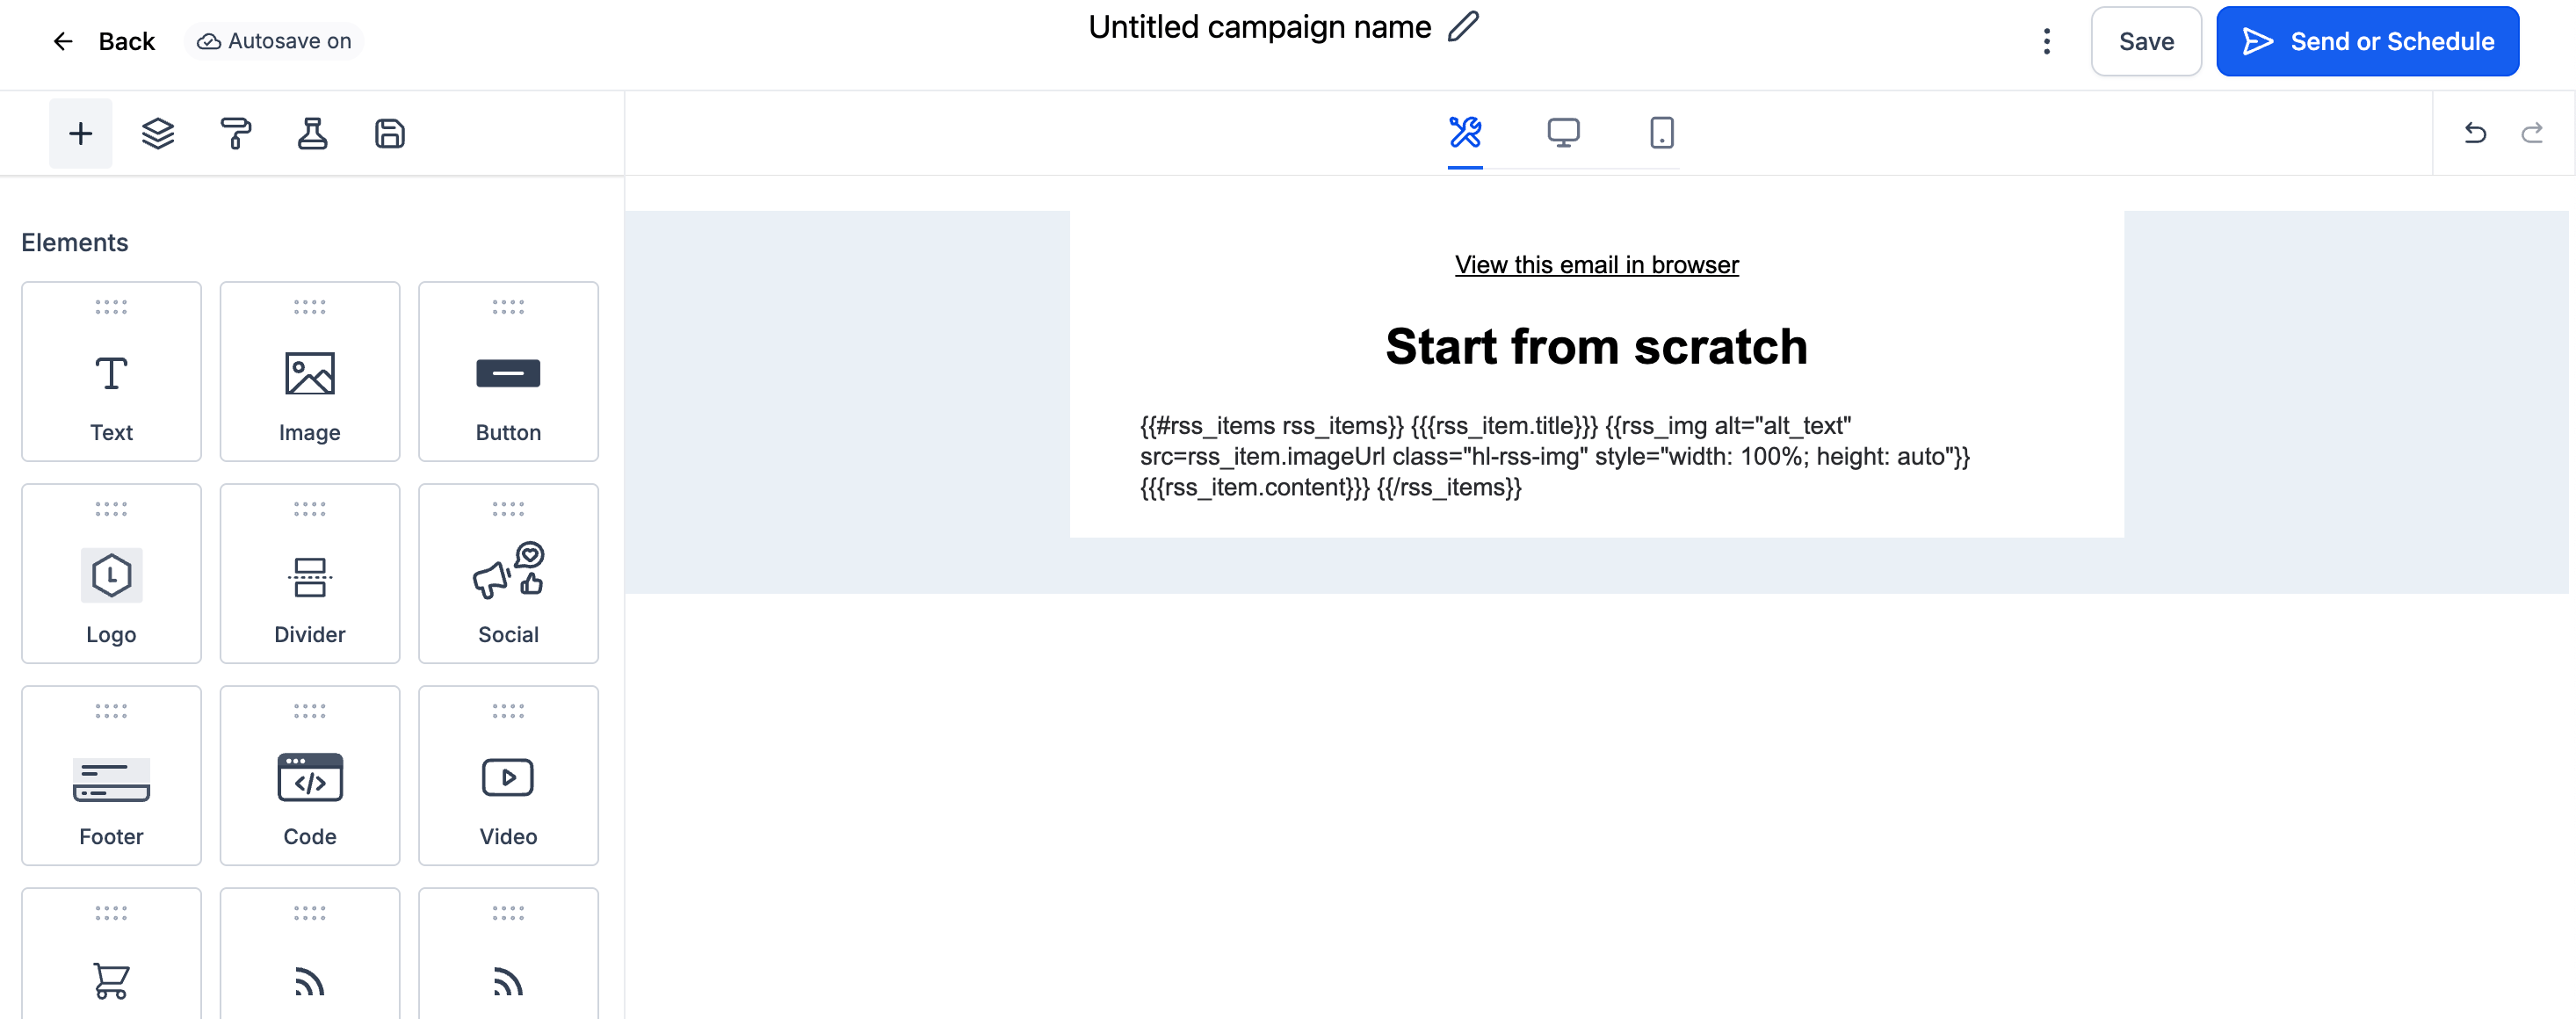Click the saved templates floppy icon
Viewport: 2576px width, 1019px height.
(x=389, y=133)
